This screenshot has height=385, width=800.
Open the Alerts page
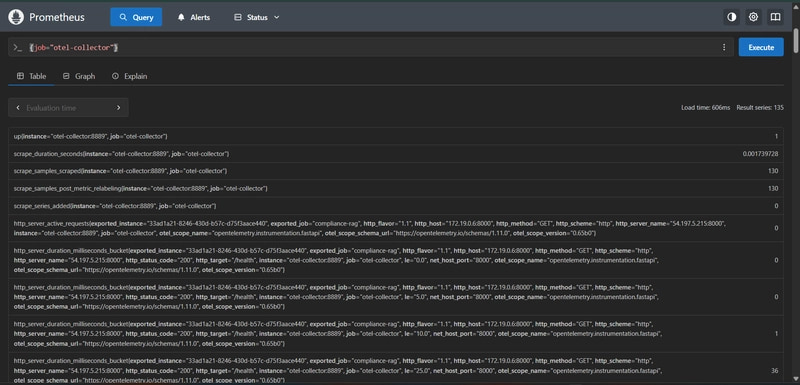[193, 17]
